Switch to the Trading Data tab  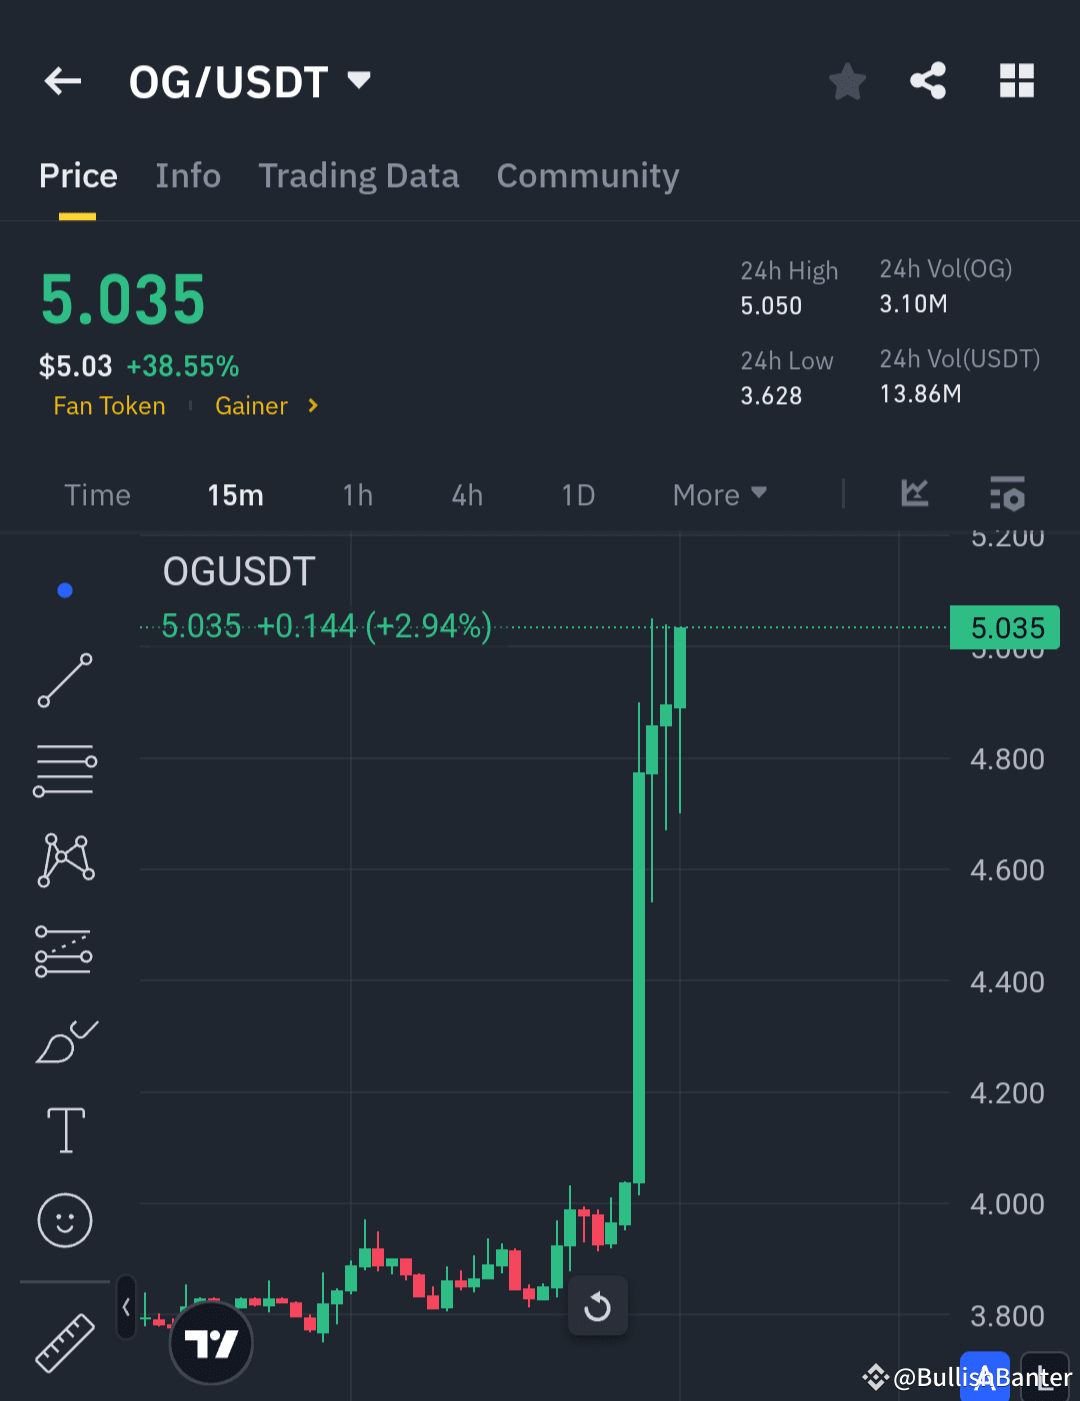point(358,176)
